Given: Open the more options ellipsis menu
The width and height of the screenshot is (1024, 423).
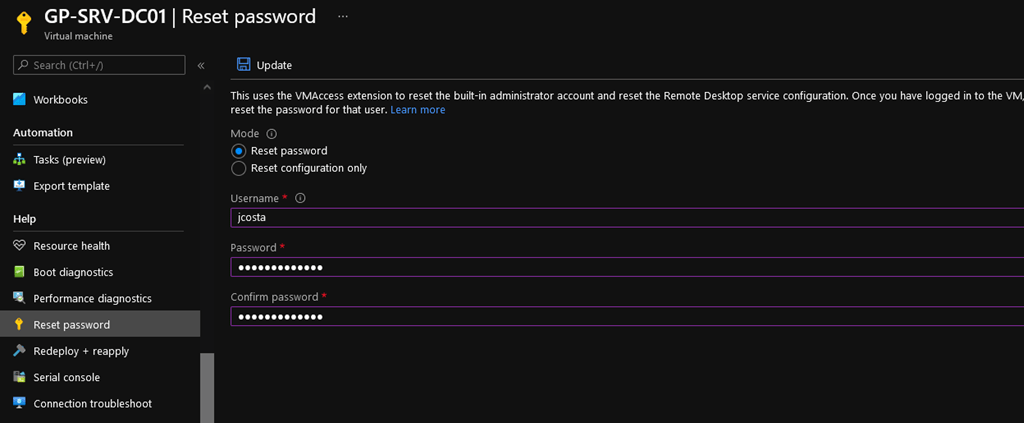Looking at the screenshot, I should [343, 17].
